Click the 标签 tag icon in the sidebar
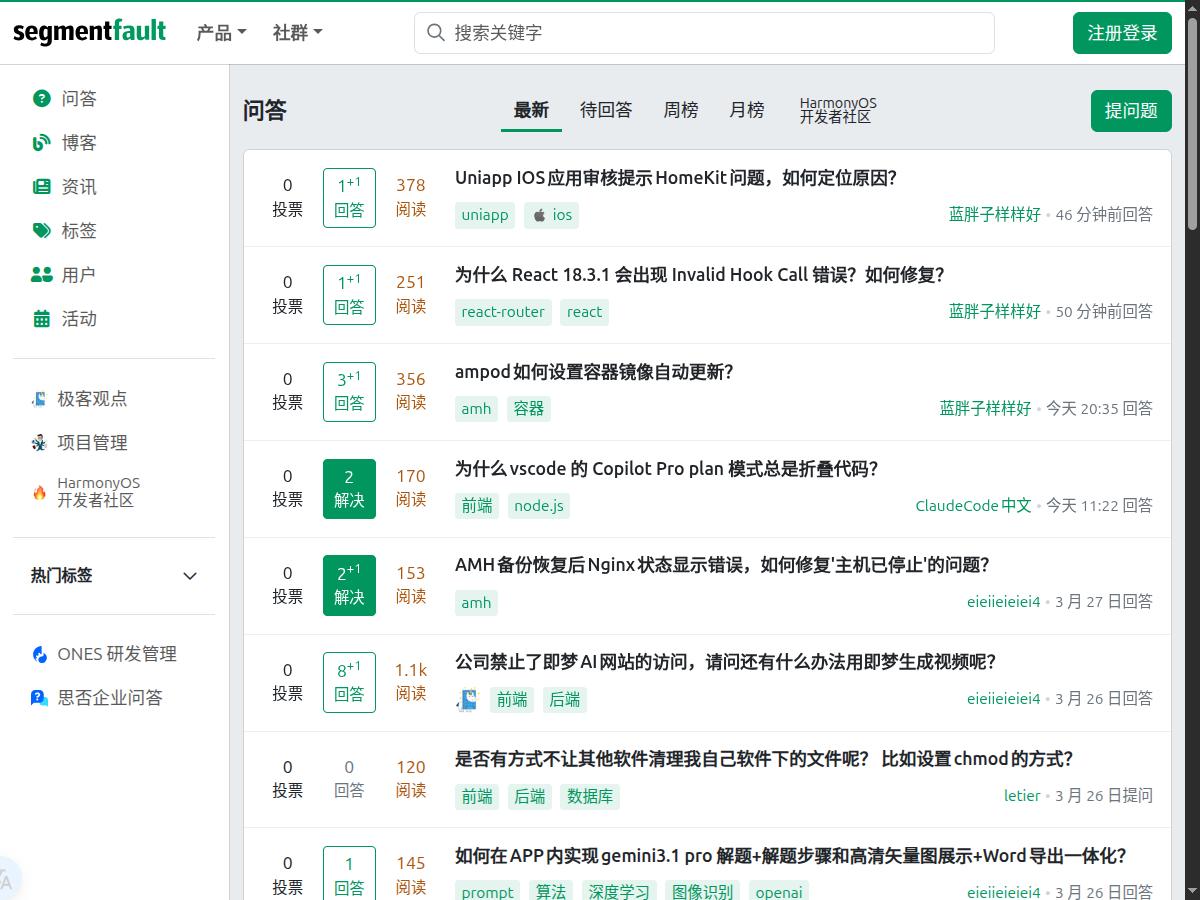 coord(40,230)
